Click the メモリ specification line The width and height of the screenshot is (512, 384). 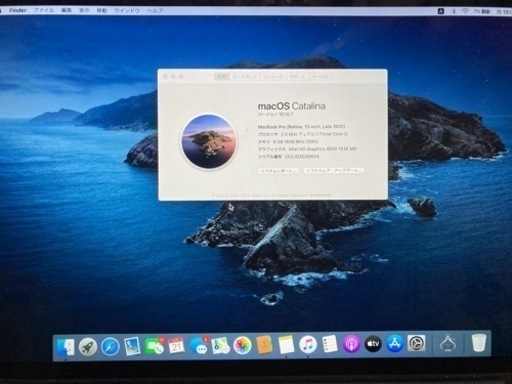[288, 142]
